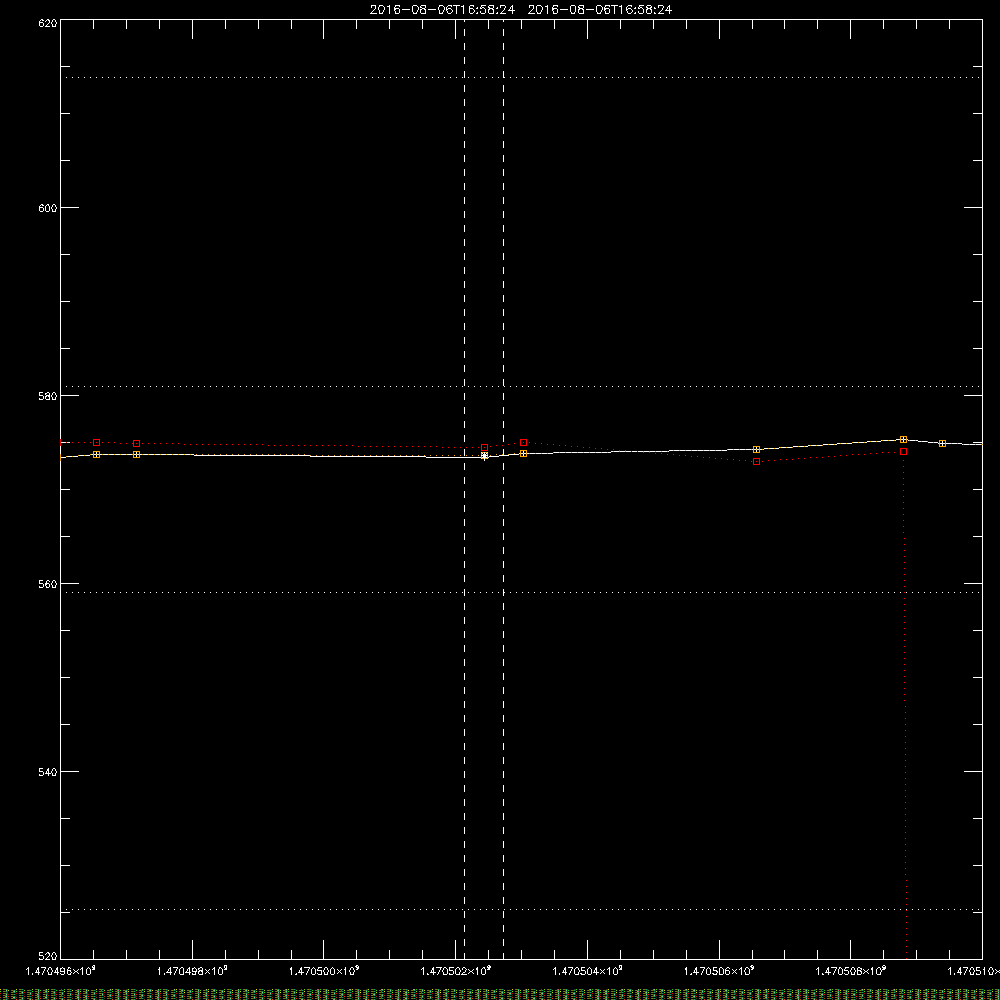The height and width of the screenshot is (1000, 1000).
Task: Click the vertical red dotted drop line
Action: [x=905, y=705]
